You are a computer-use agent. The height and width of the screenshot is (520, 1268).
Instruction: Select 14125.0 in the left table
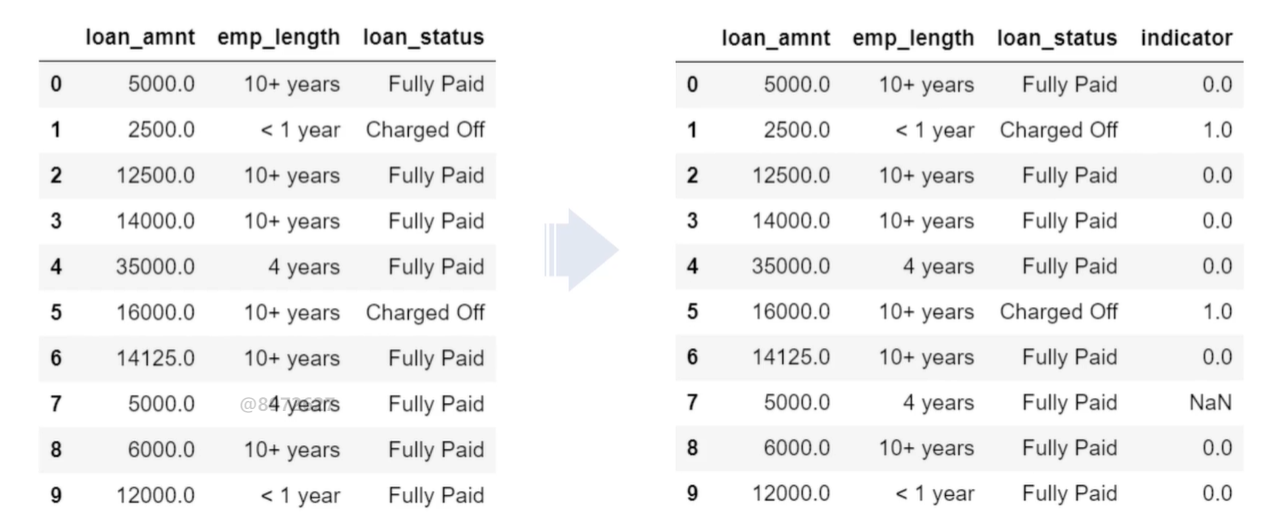click(157, 357)
